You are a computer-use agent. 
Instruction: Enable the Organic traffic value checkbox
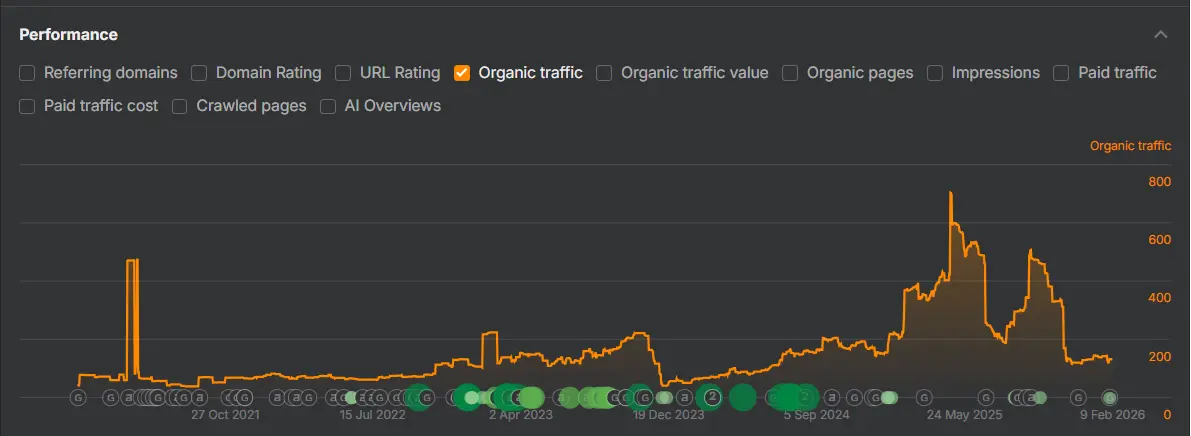604,73
